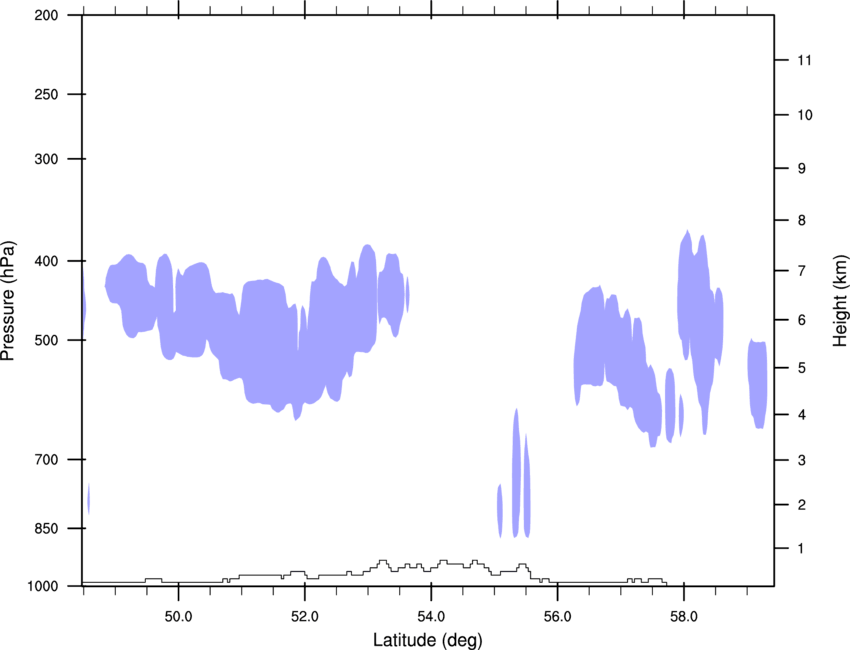Click the "Height (km)" axis title
The image size is (850, 650).
tap(840, 300)
